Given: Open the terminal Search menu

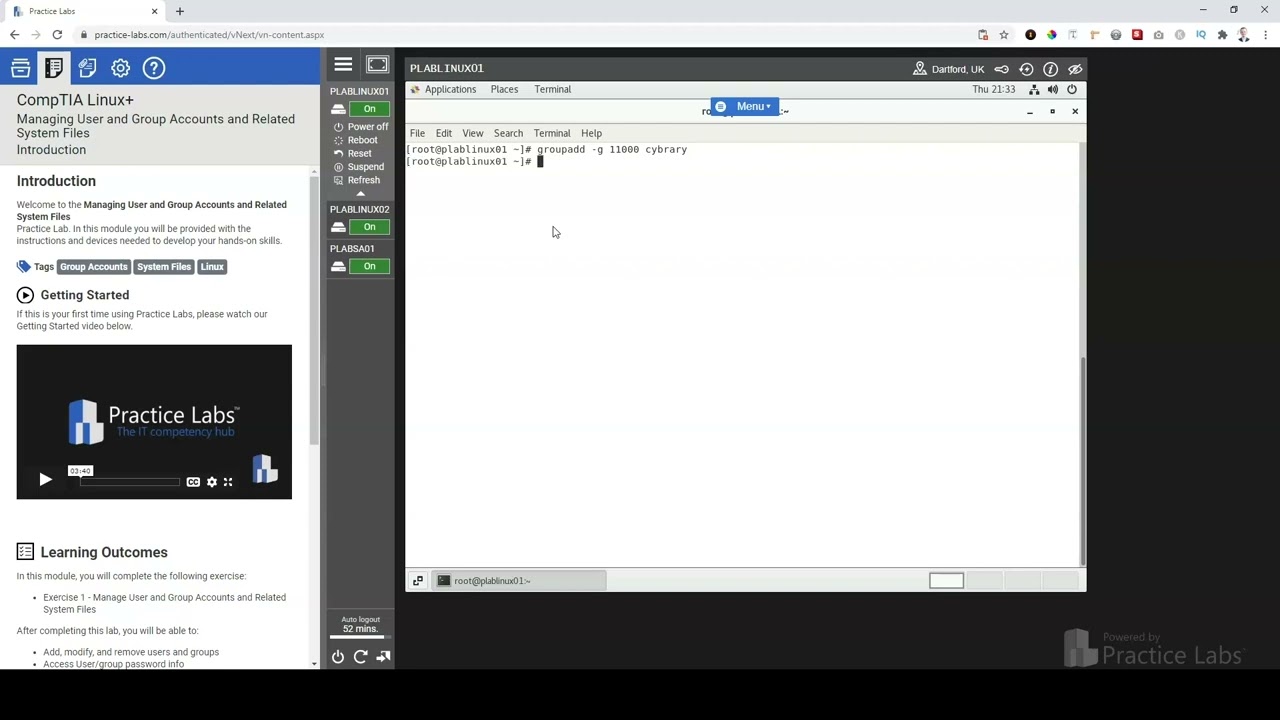Looking at the screenshot, I should click(x=508, y=133).
